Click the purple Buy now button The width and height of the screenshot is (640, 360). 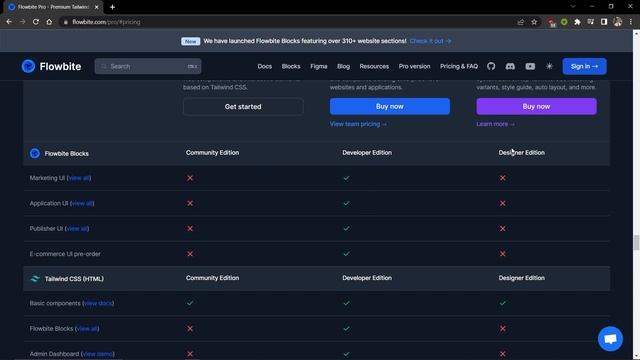click(536, 106)
